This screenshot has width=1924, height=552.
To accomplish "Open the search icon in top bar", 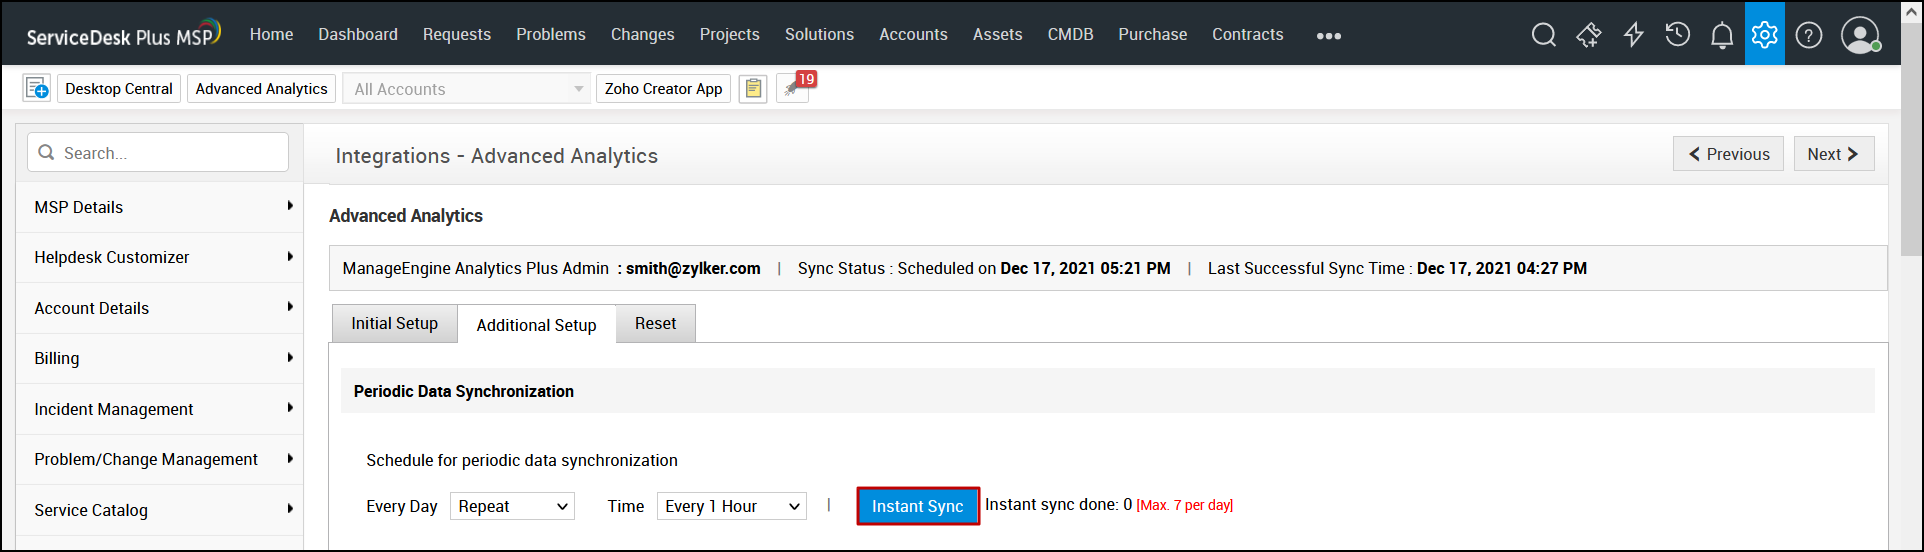I will [x=1543, y=35].
